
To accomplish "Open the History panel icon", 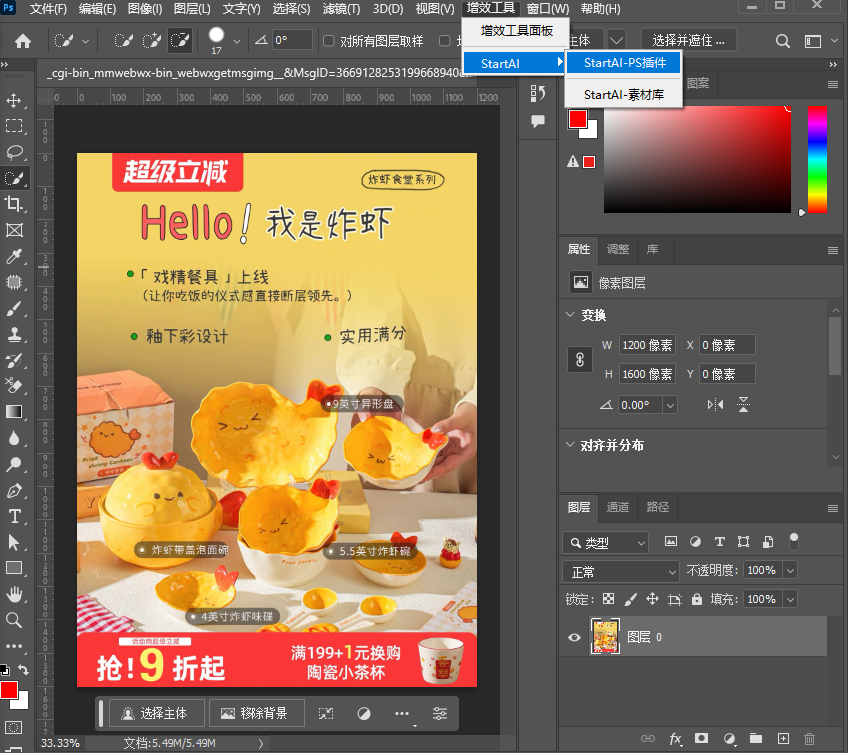I will pyautogui.click(x=538, y=94).
